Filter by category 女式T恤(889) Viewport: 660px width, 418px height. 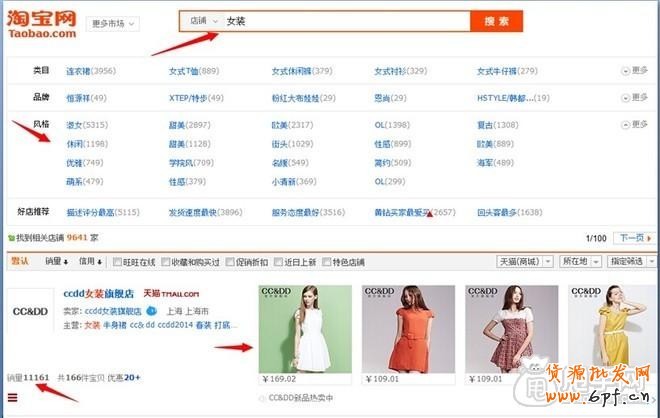(194, 71)
